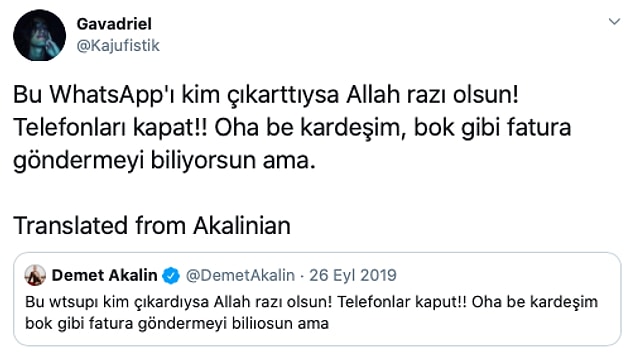Viewport: 635px width, 361px height.
Task: Open the 26 Eyl 2019 timestamp
Action: pos(353,276)
